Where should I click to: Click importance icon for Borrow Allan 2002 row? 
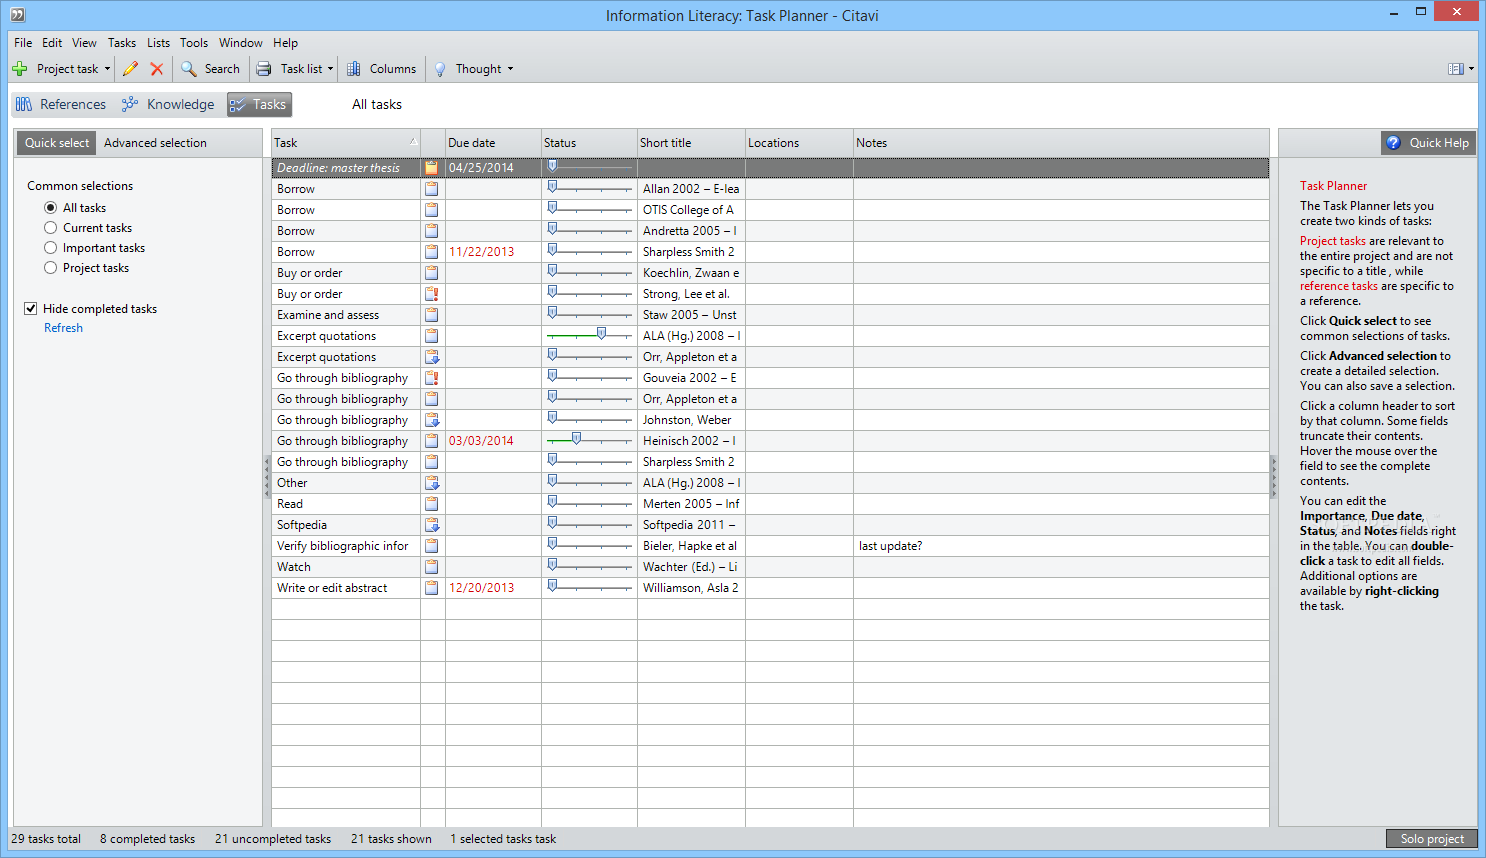(432, 189)
